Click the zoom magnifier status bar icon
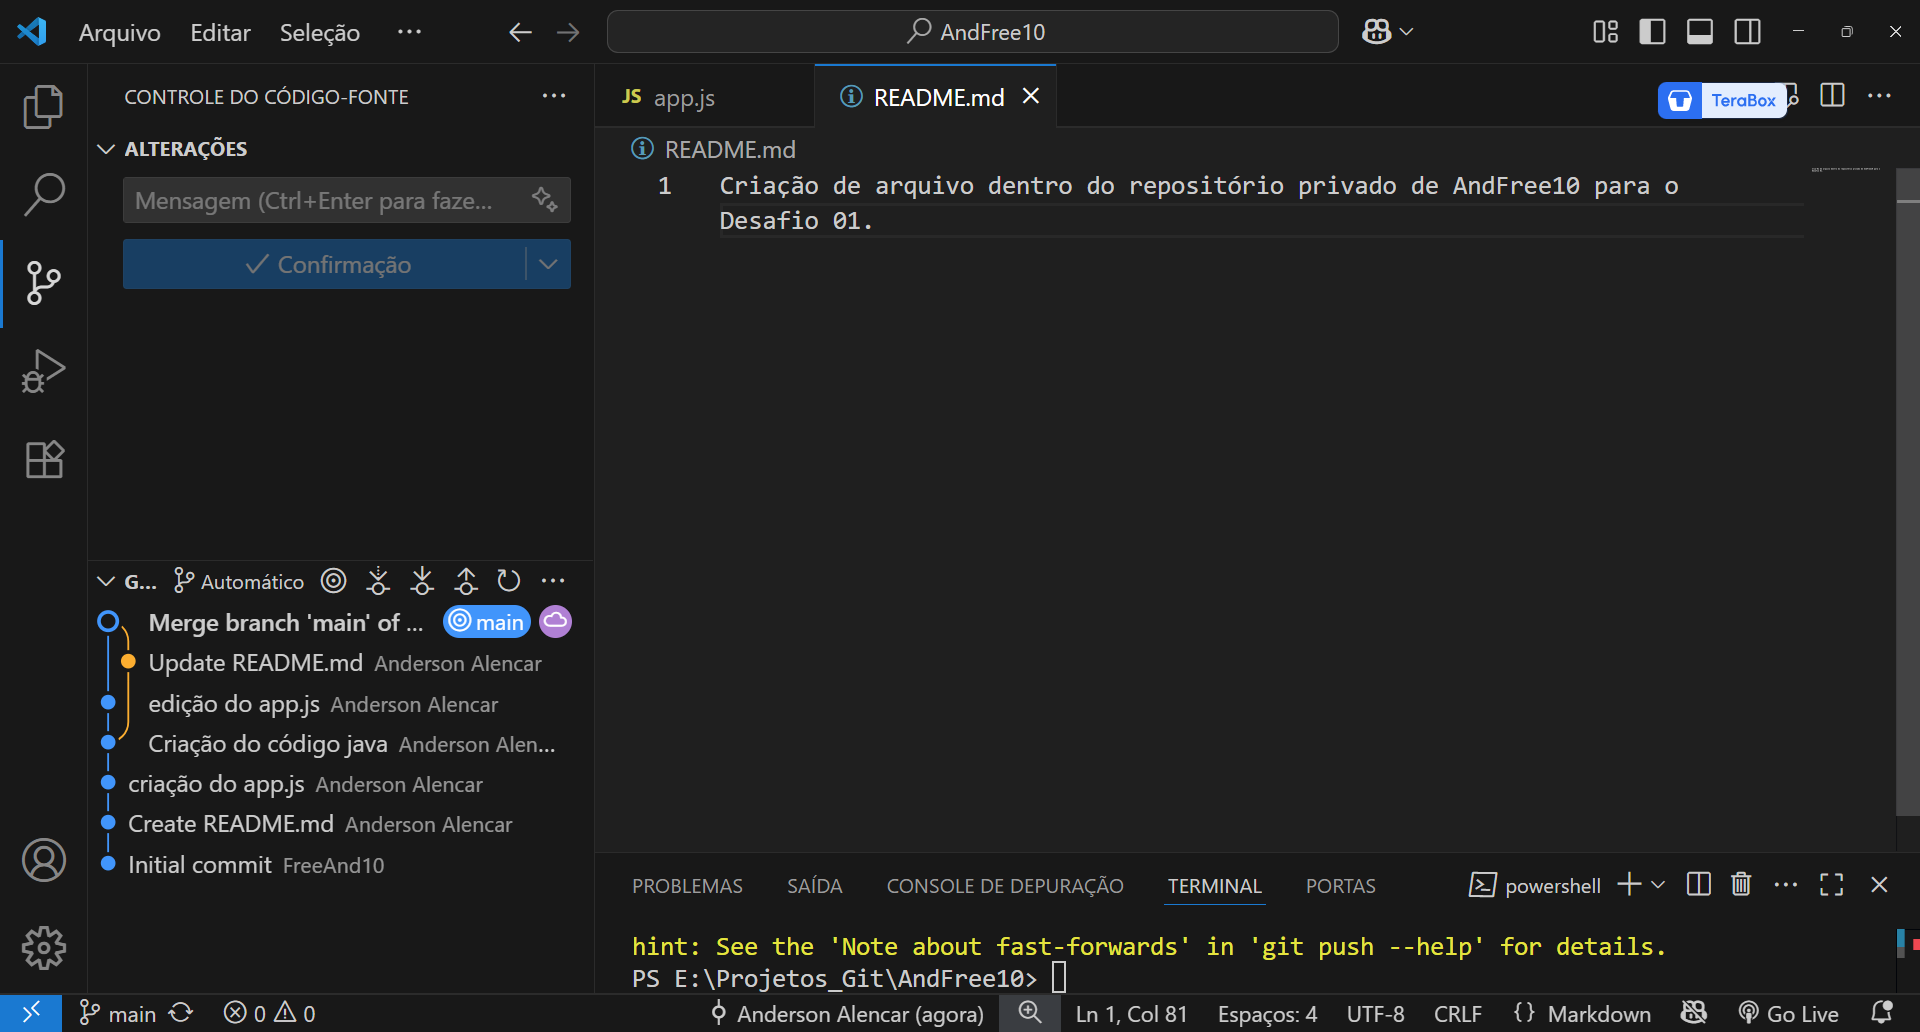The height and width of the screenshot is (1032, 1920). point(1030,1013)
